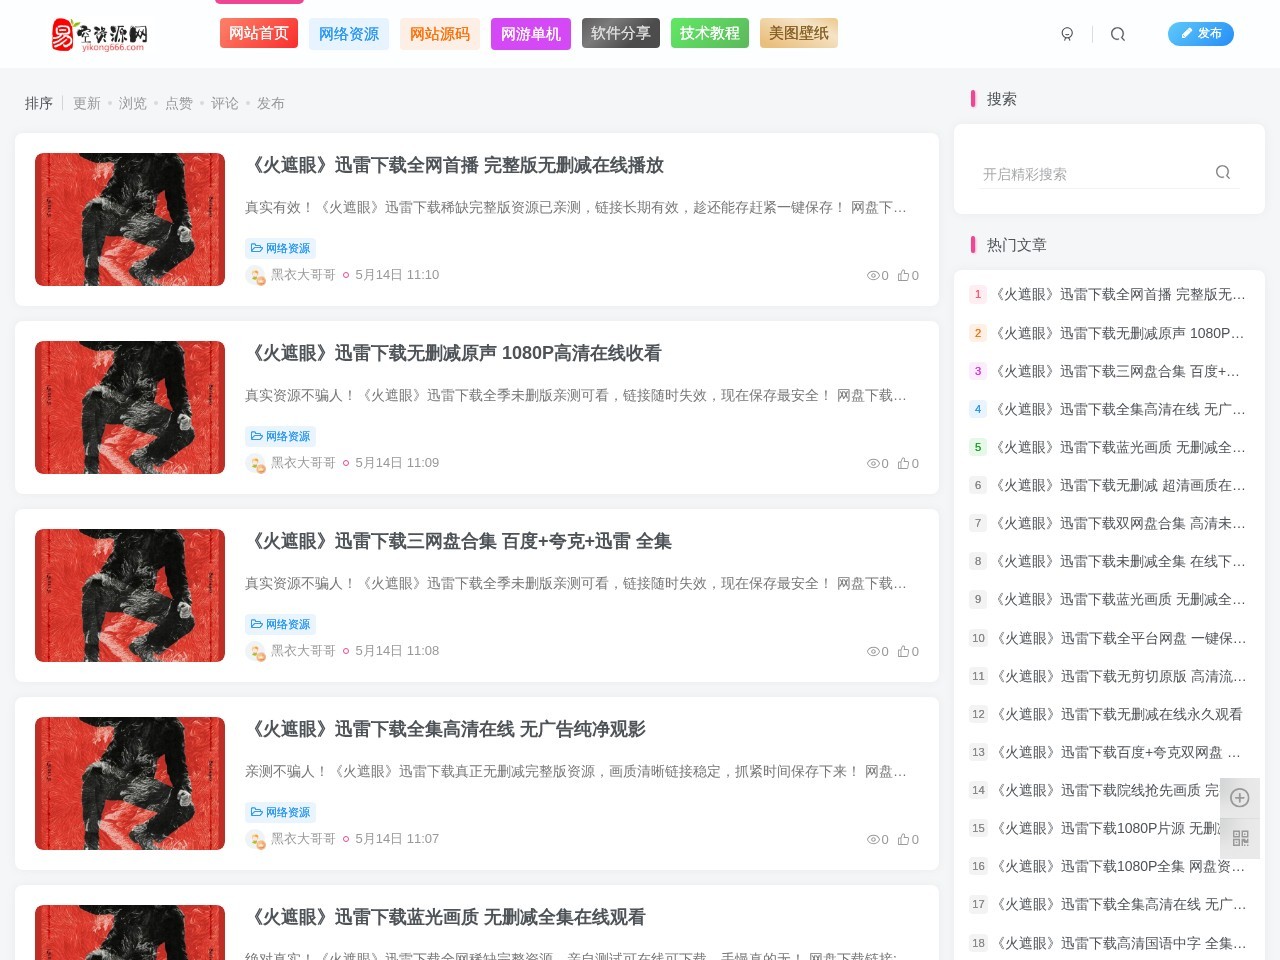Open the 软件分享 nav tab
Image resolution: width=1280 pixels, height=960 pixels.
pyautogui.click(x=621, y=33)
